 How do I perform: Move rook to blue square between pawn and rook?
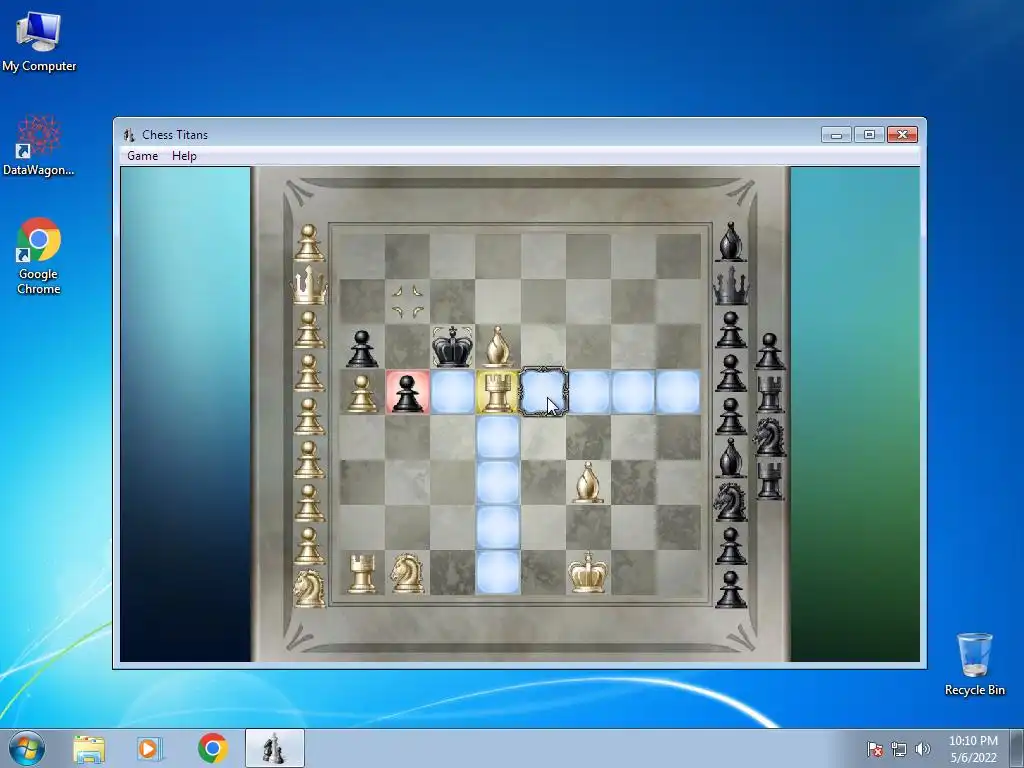click(453, 392)
